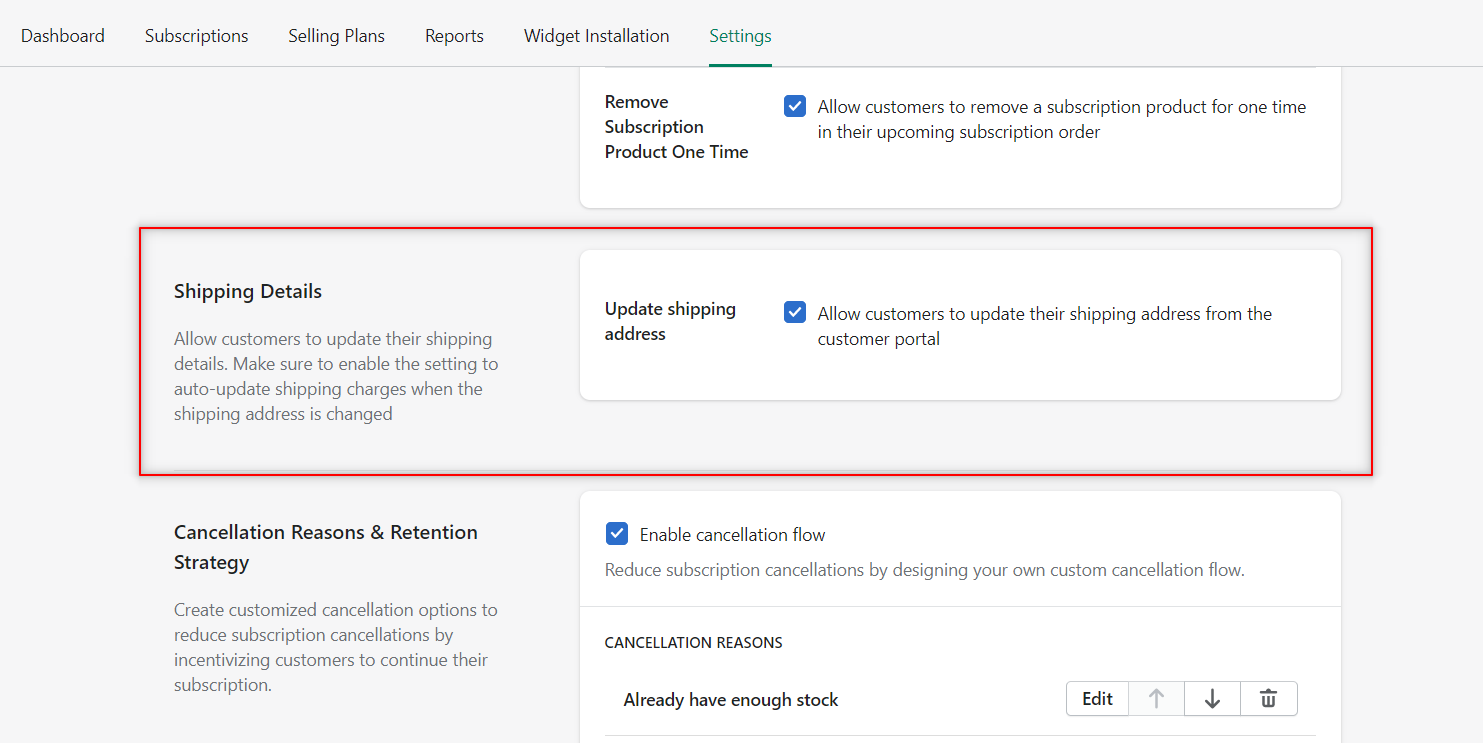Click 'Cancellation Reasons & Retention Strategy' heading

pyautogui.click(x=326, y=547)
